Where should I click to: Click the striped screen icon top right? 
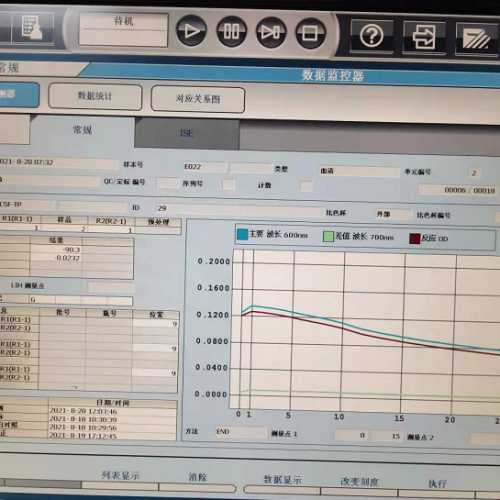click(x=476, y=39)
